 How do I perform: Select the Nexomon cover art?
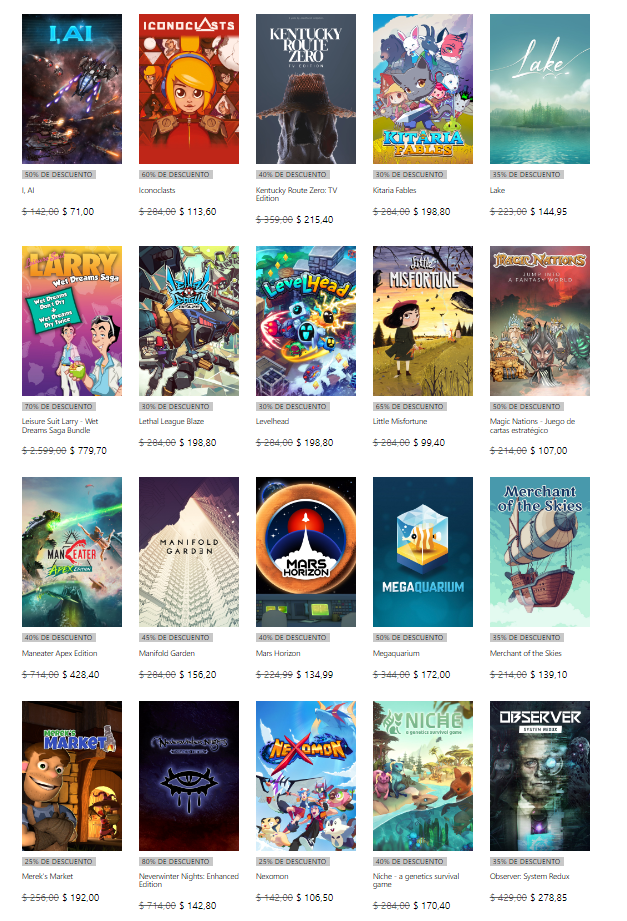coord(306,776)
